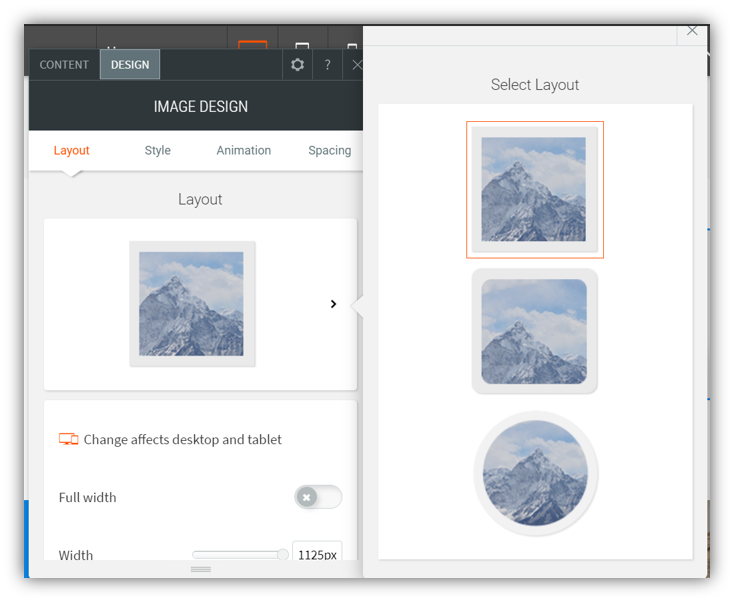Select the circular layout thumbnail
733x611 pixels.
(535, 473)
